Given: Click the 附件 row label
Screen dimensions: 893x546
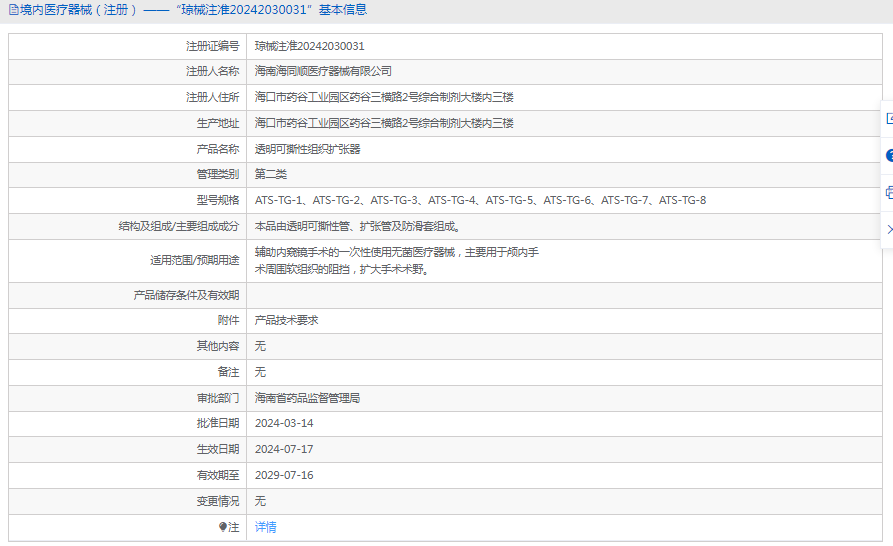Looking at the screenshot, I should 228,321.
